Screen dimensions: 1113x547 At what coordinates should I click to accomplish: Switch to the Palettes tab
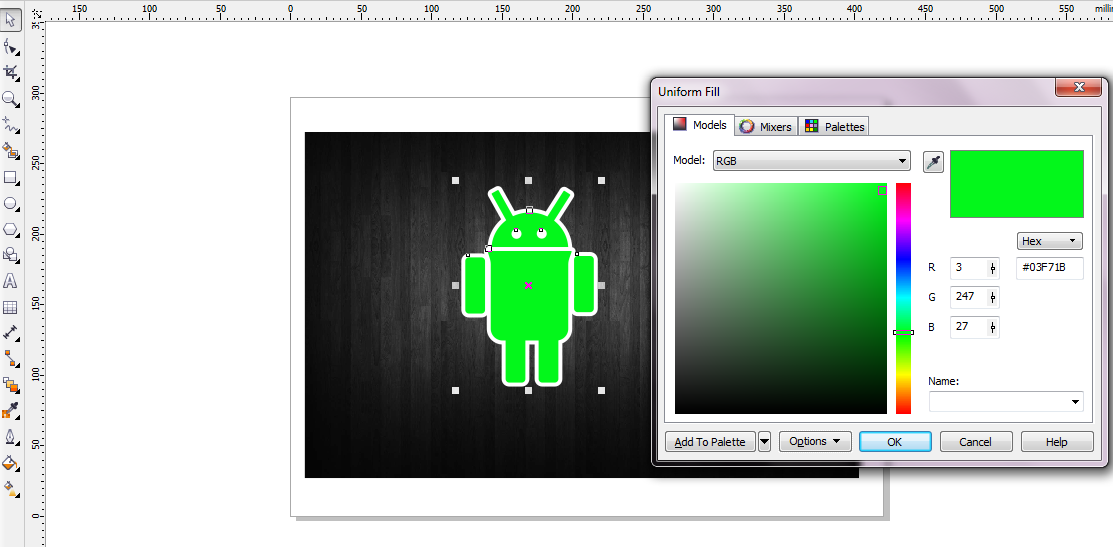834,126
